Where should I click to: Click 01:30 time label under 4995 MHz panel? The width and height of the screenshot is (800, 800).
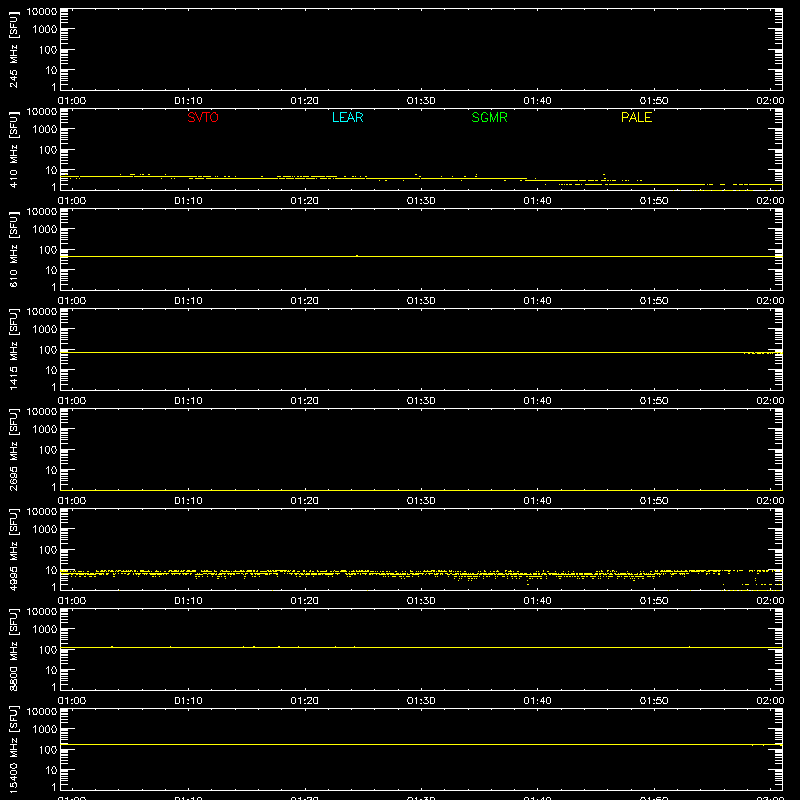pyautogui.click(x=421, y=601)
